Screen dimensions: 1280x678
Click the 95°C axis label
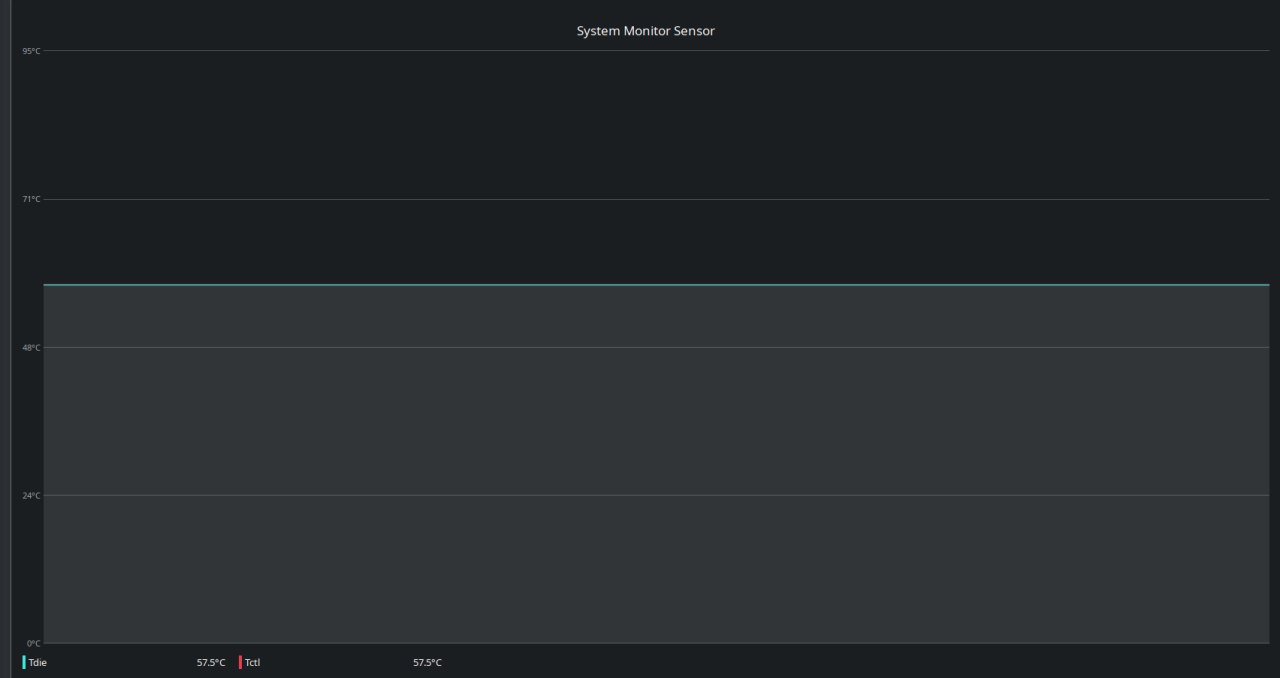[x=31, y=51]
